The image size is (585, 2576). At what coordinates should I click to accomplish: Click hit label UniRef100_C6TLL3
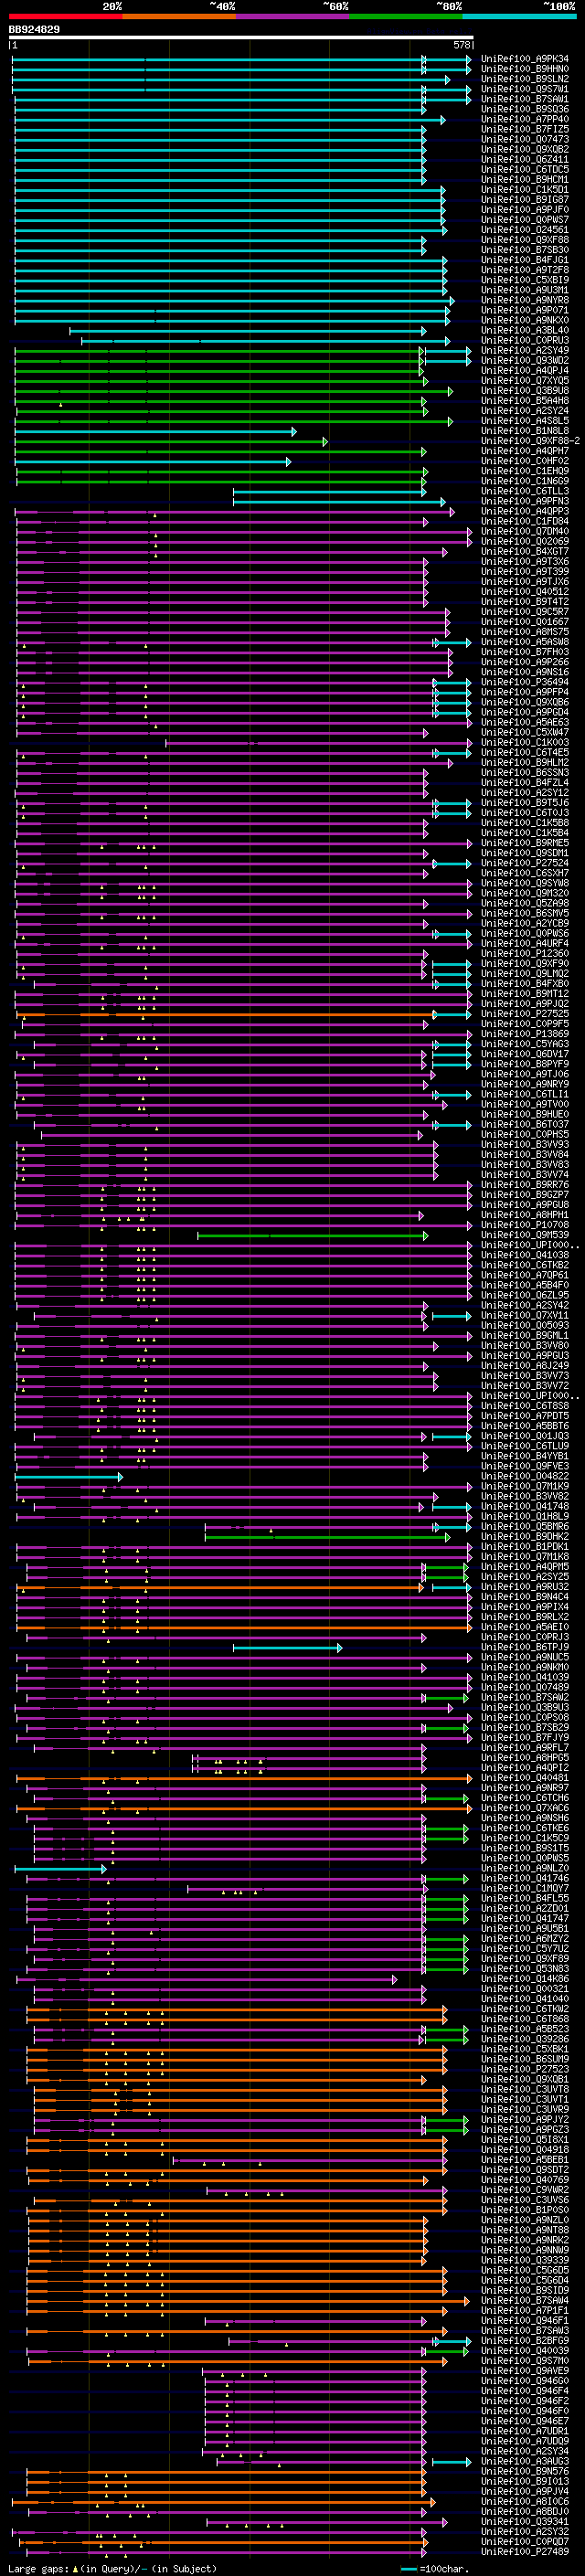(x=525, y=491)
